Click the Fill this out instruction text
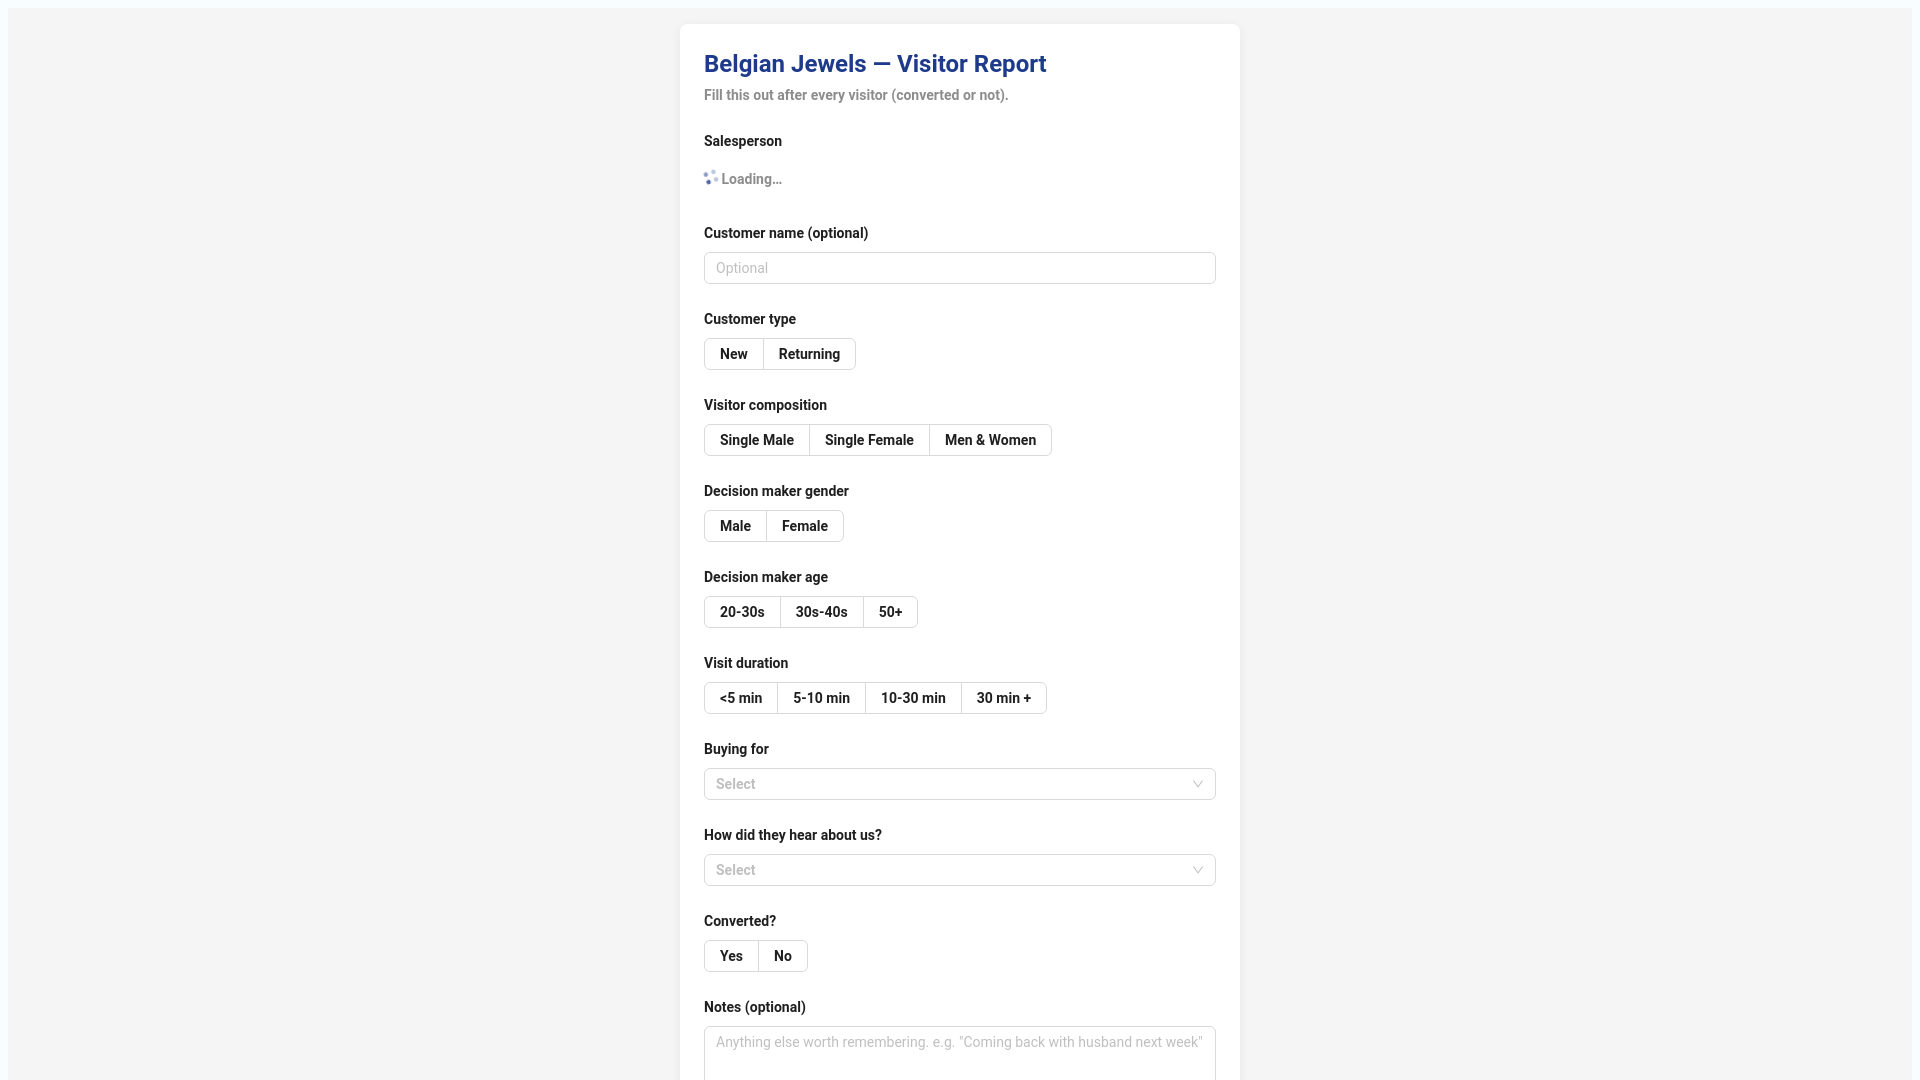 coord(856,95)
